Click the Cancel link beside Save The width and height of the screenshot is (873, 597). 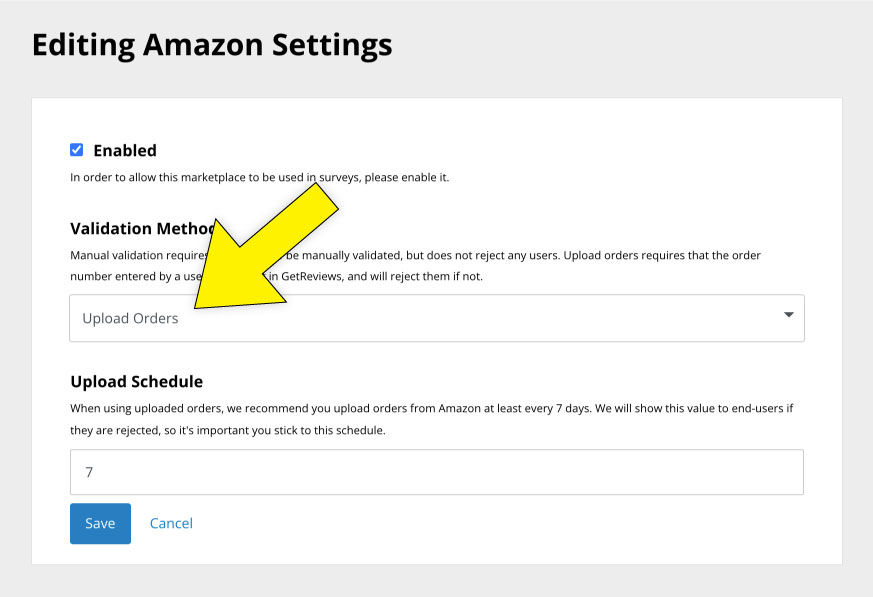(x=171, y=523)
